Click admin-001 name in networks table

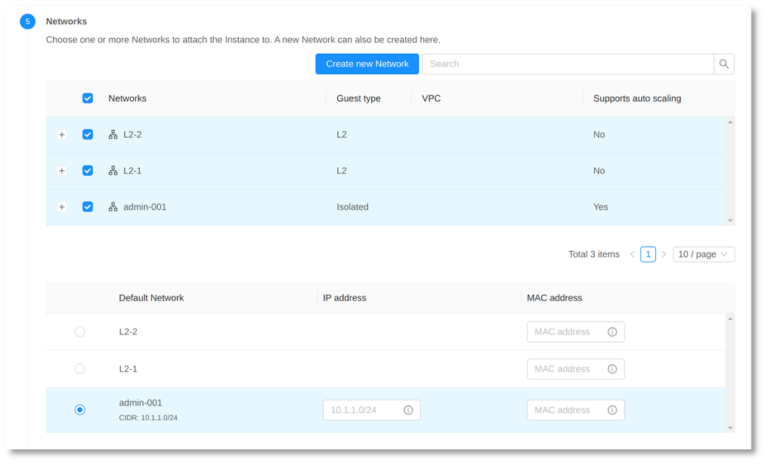(144, 207)
